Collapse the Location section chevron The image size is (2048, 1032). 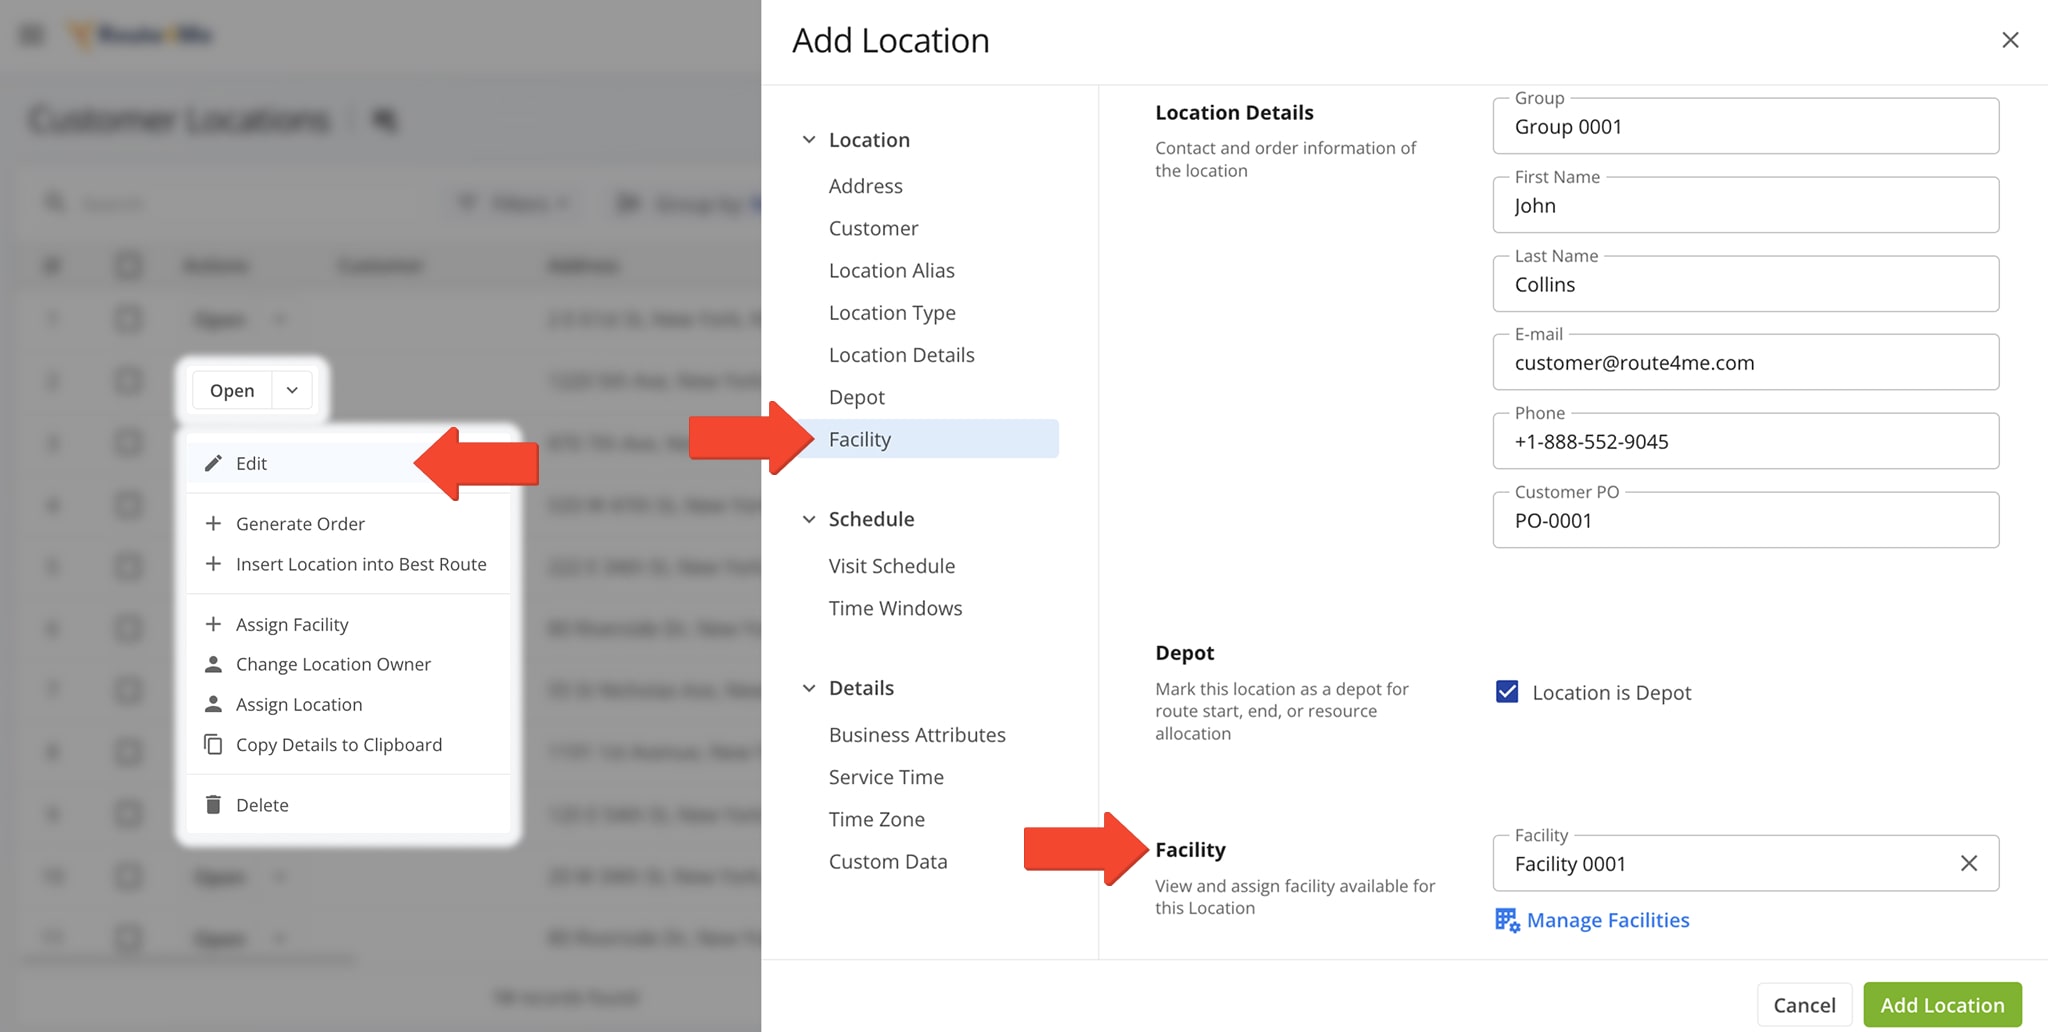click(809, 140)
